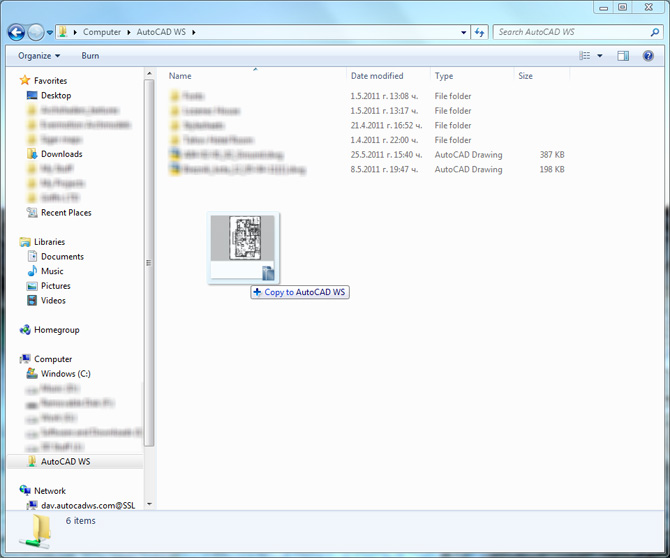Click the Windows (C:) drive icon
This screenshot has height=558, width=670.
click(x=32, y=373)
